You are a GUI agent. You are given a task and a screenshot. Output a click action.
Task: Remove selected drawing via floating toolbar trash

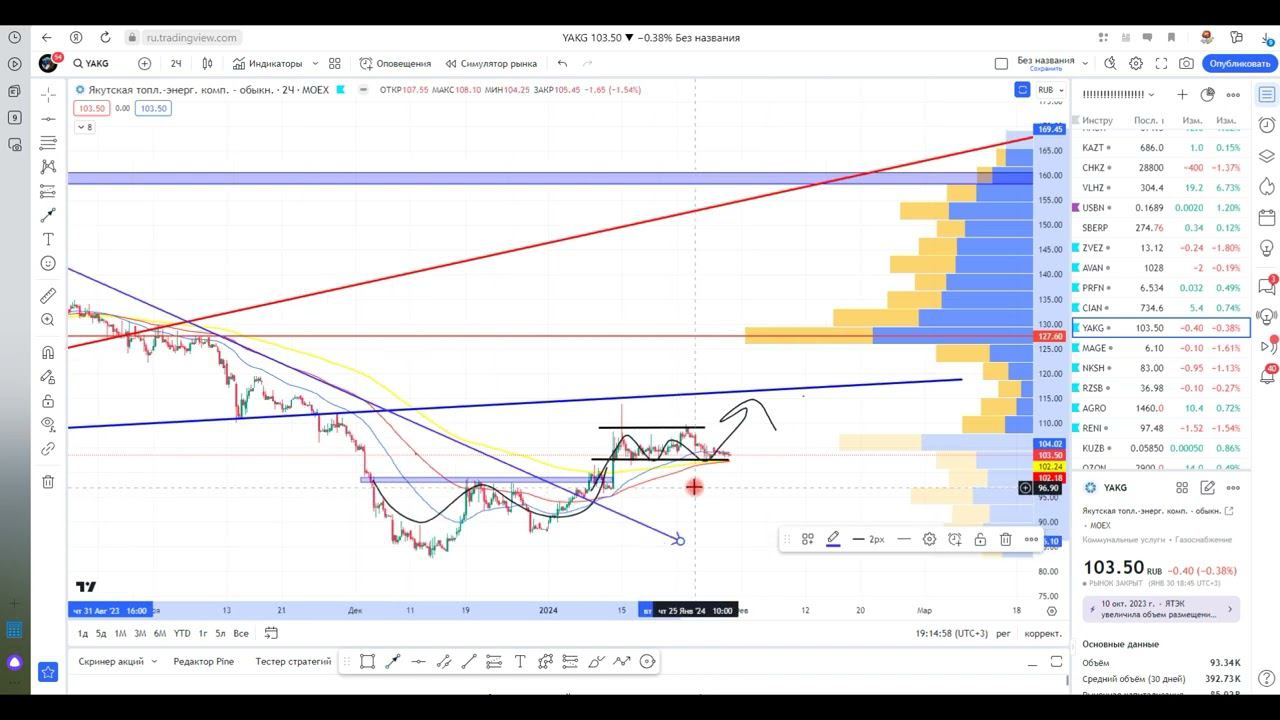point(1005,539)
